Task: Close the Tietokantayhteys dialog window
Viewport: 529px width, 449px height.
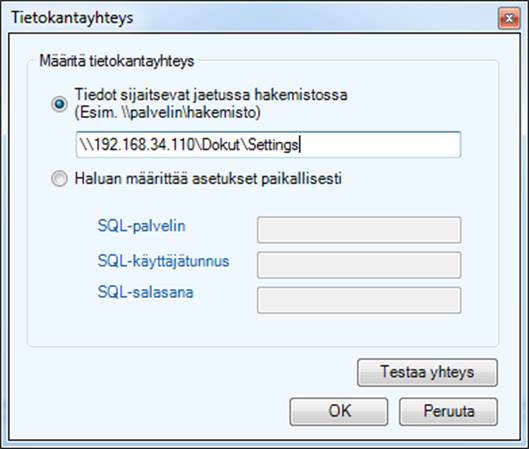Action: (x=509, y=18)
